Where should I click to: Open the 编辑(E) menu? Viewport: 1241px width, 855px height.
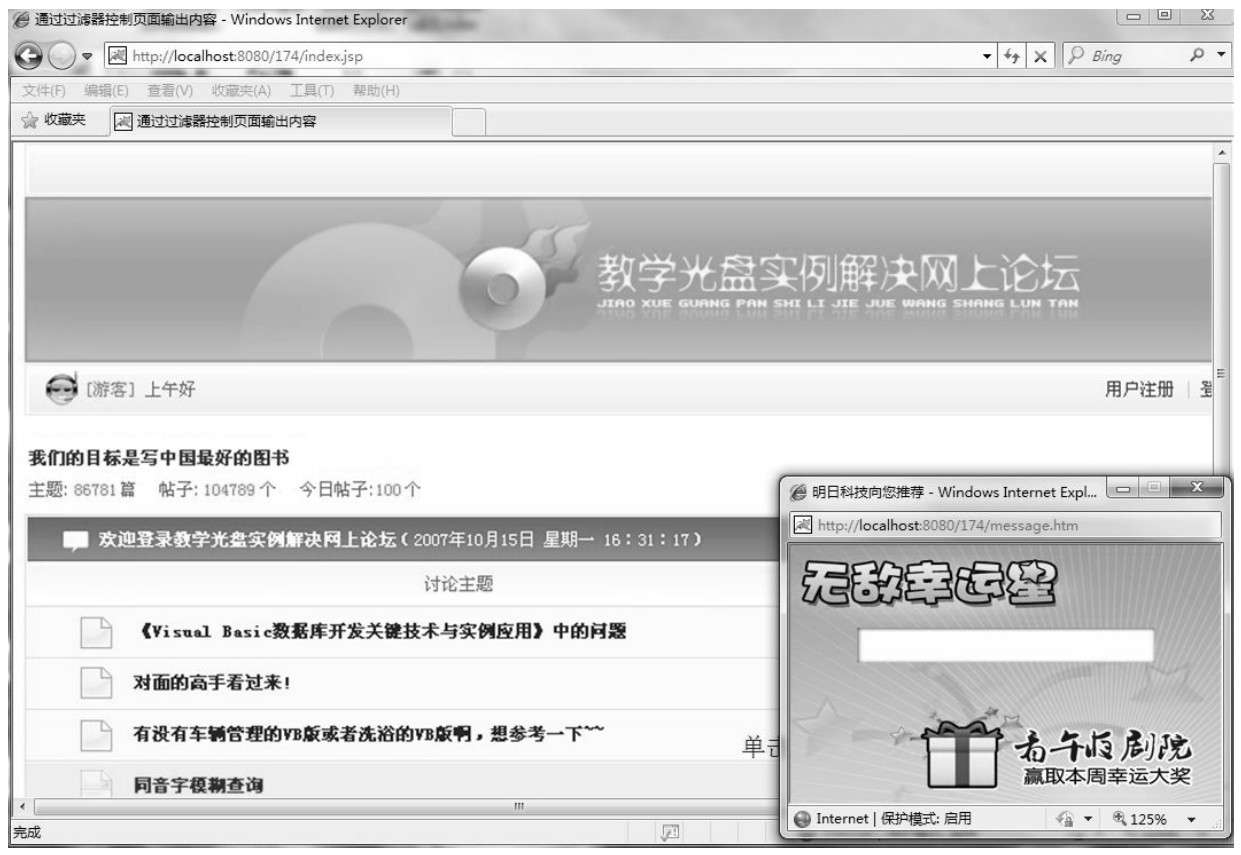point(107,91)
